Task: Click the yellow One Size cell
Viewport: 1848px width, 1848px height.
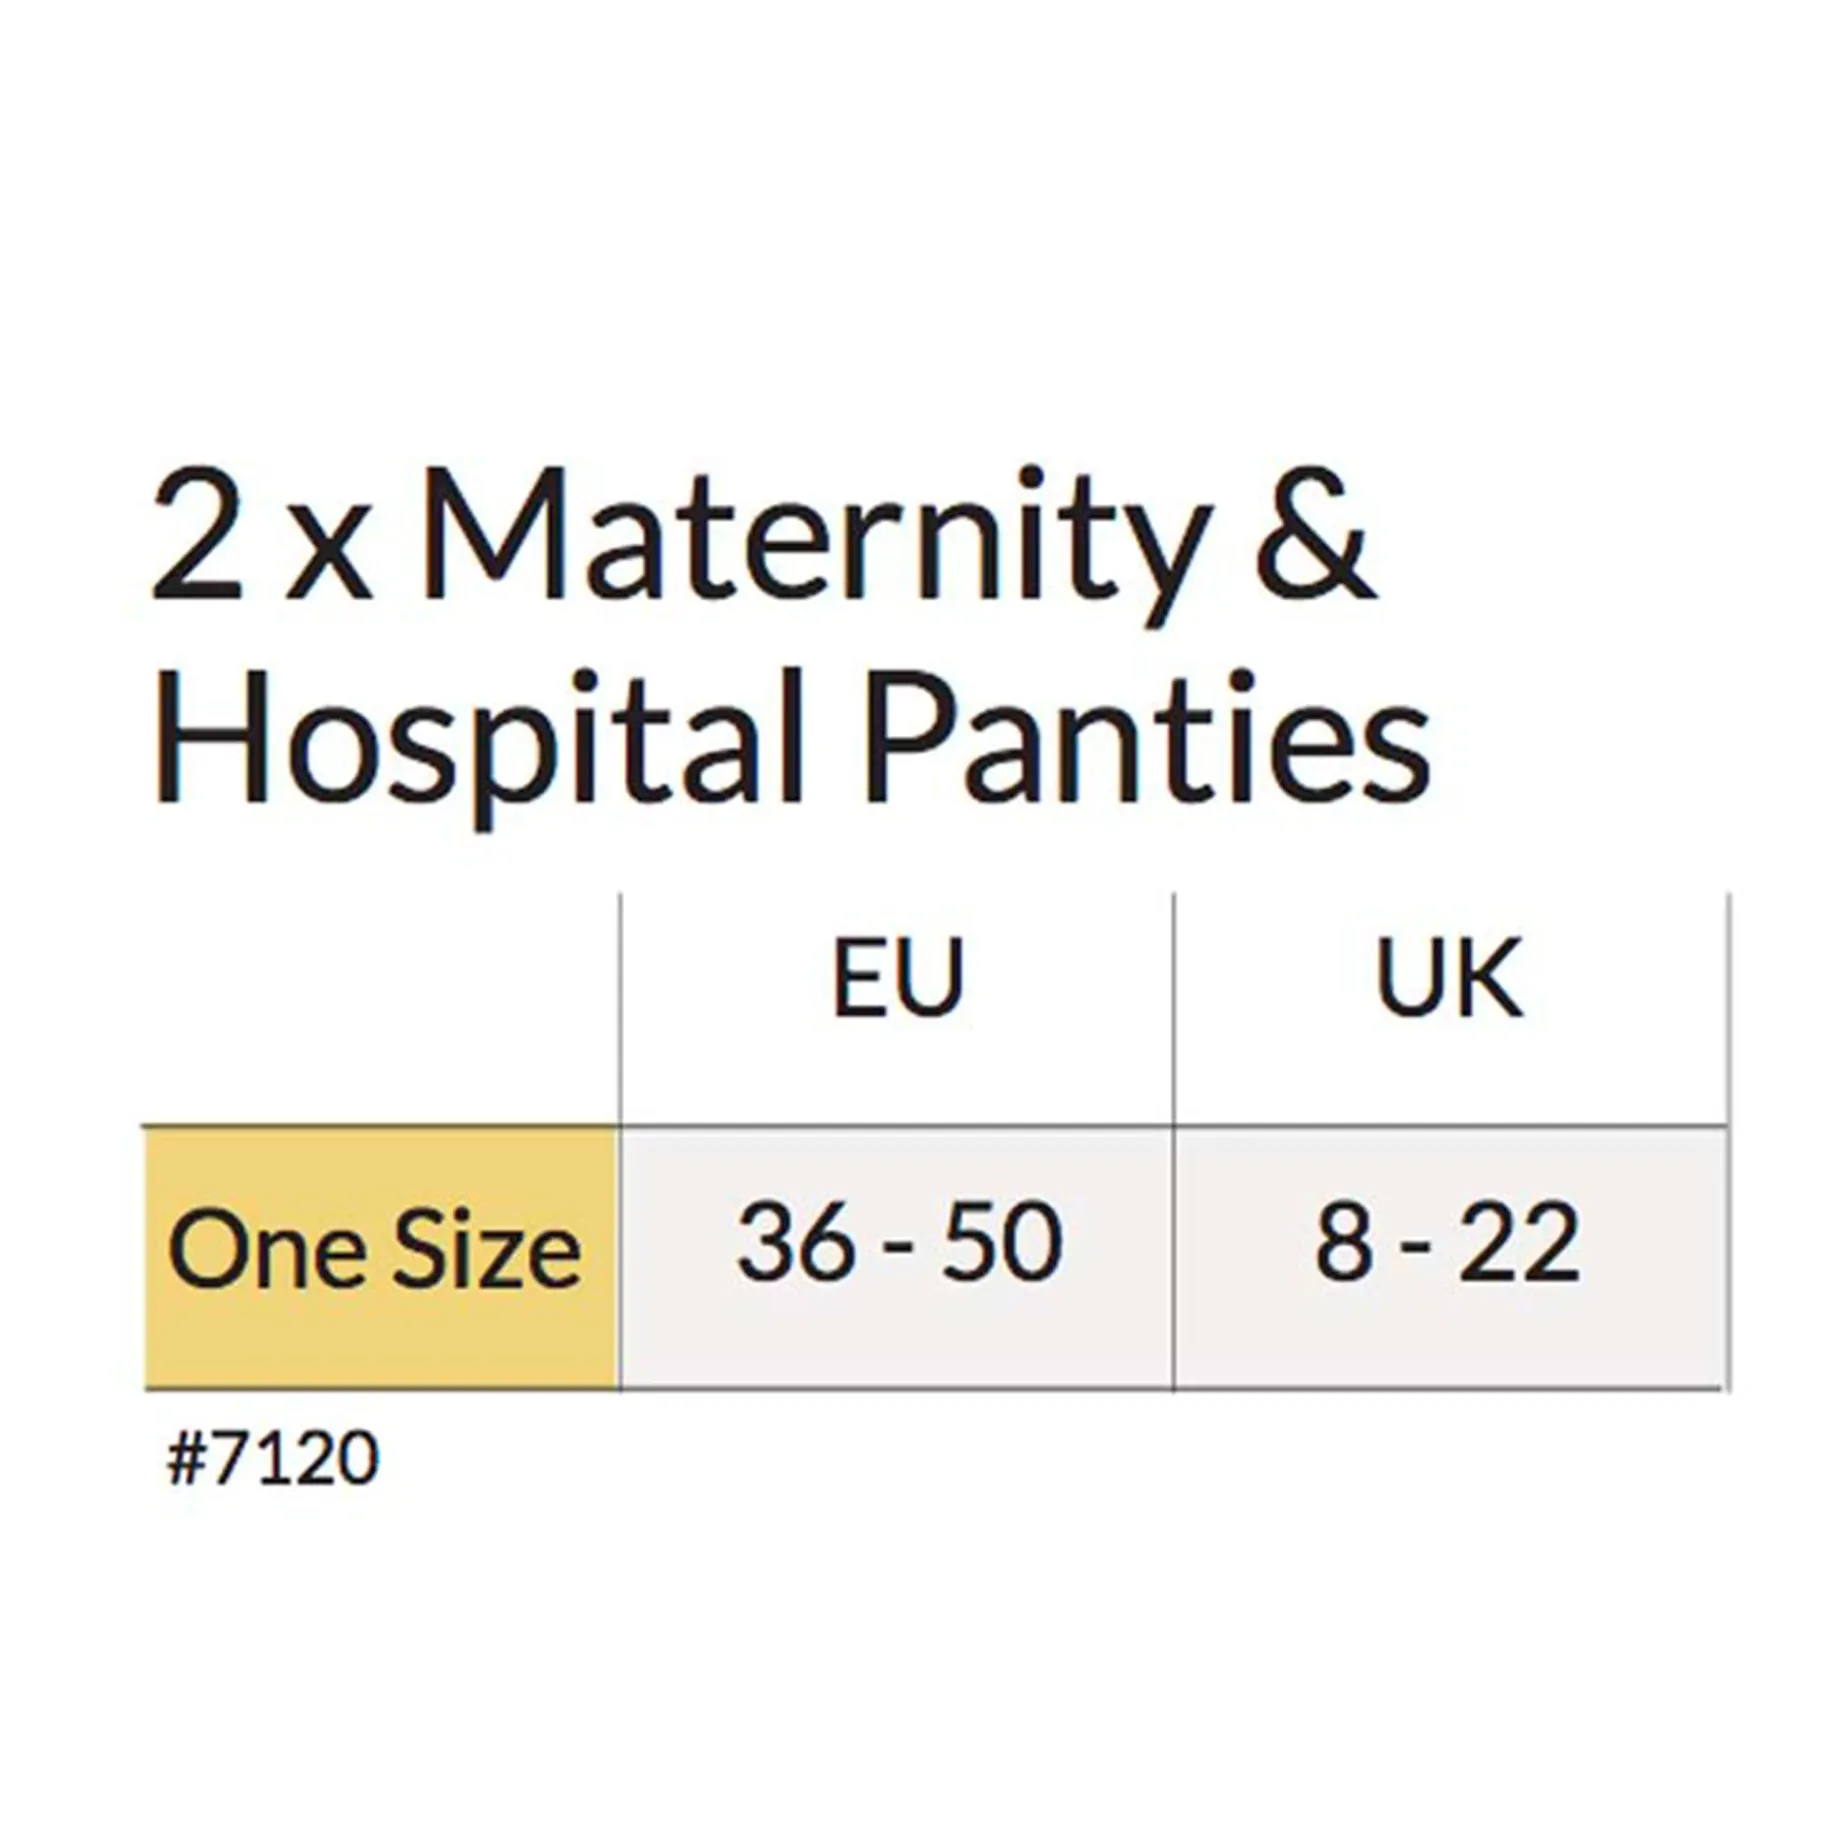Action: point(378,1254)
